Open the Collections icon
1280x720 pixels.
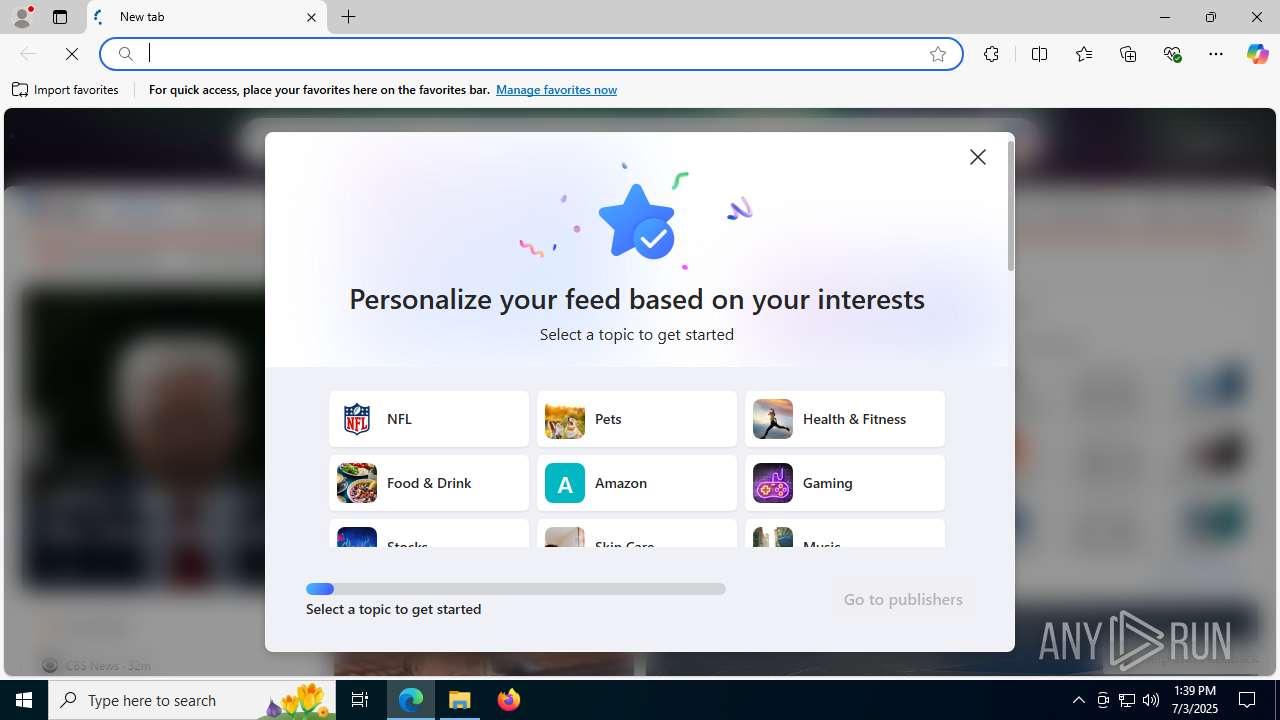click(1128, 54)
